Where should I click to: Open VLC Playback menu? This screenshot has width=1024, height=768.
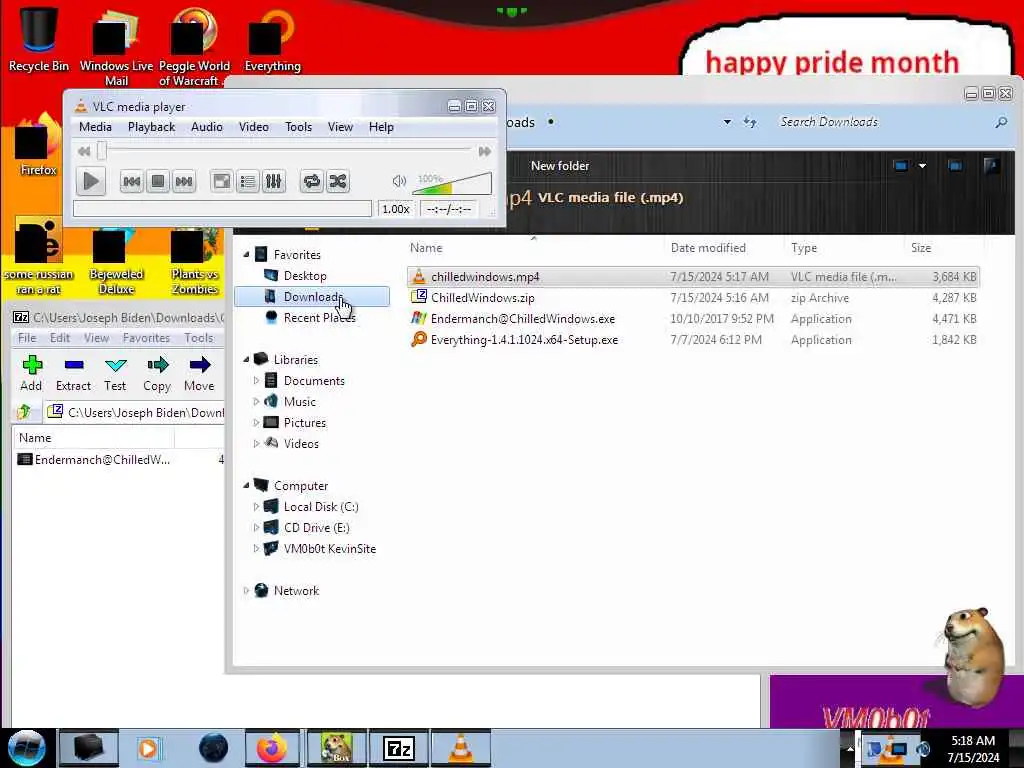coord(152,127)
